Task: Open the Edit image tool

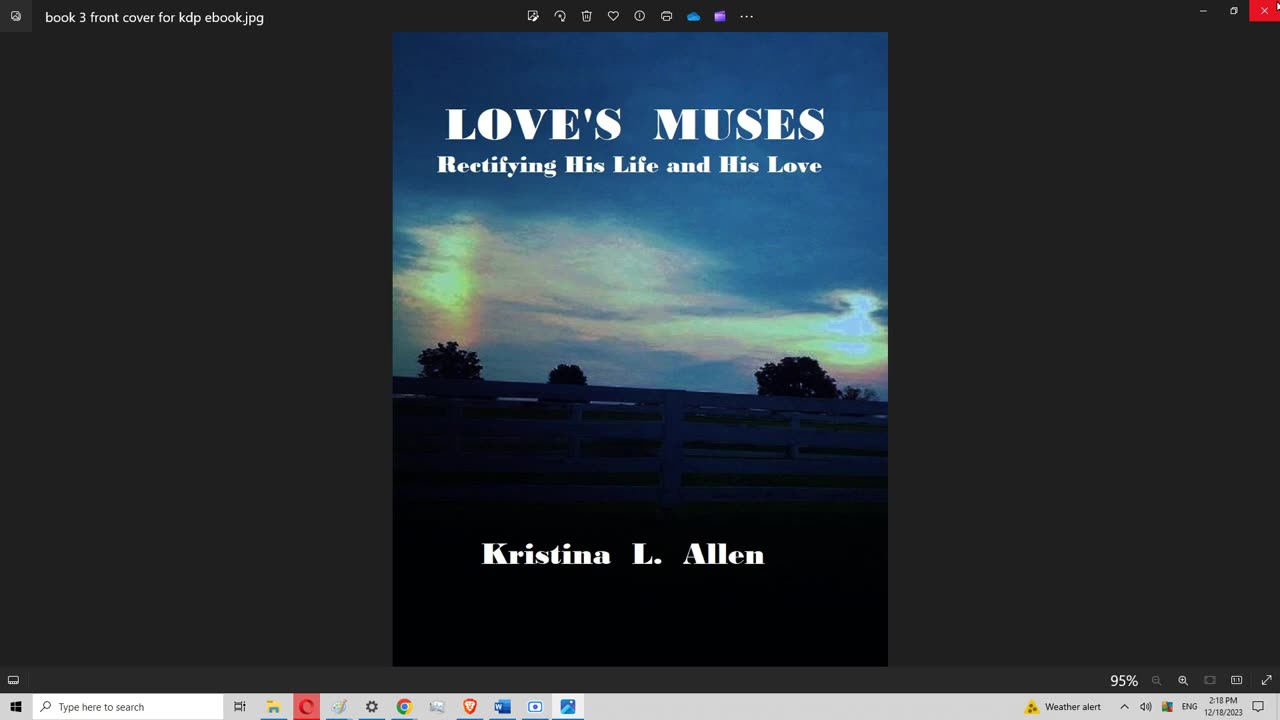Action: (x=533, y=16)
